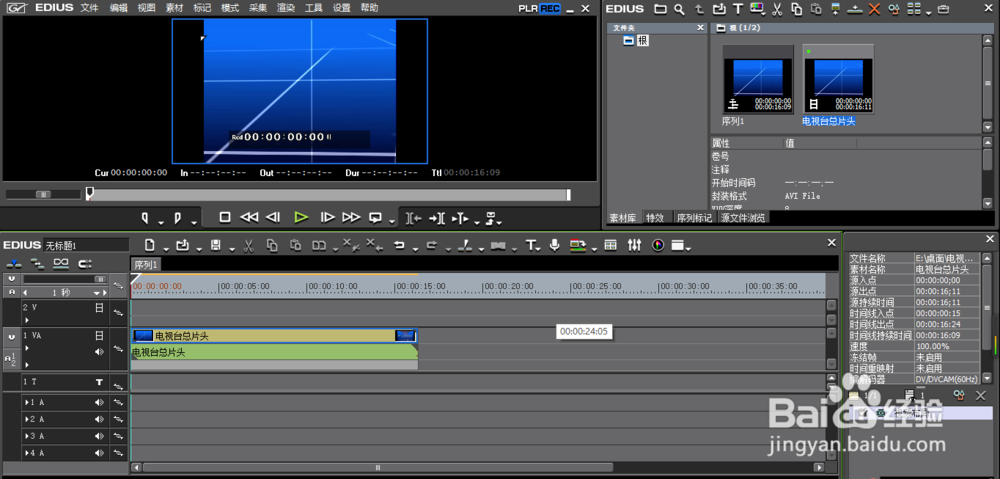Step back one frame
Image resolution: width=1000 pixels, height=479 pixels.
(273, 217)
